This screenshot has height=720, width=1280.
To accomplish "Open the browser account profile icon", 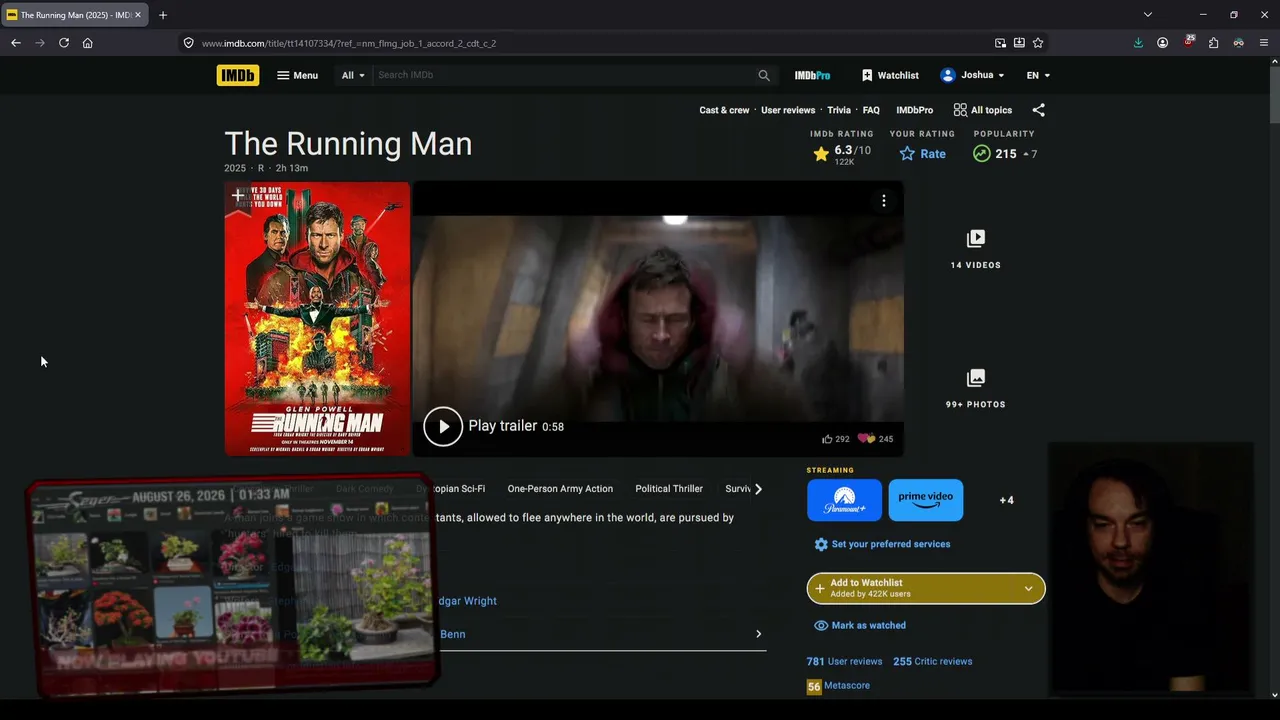I will [x=1163, y=43].
